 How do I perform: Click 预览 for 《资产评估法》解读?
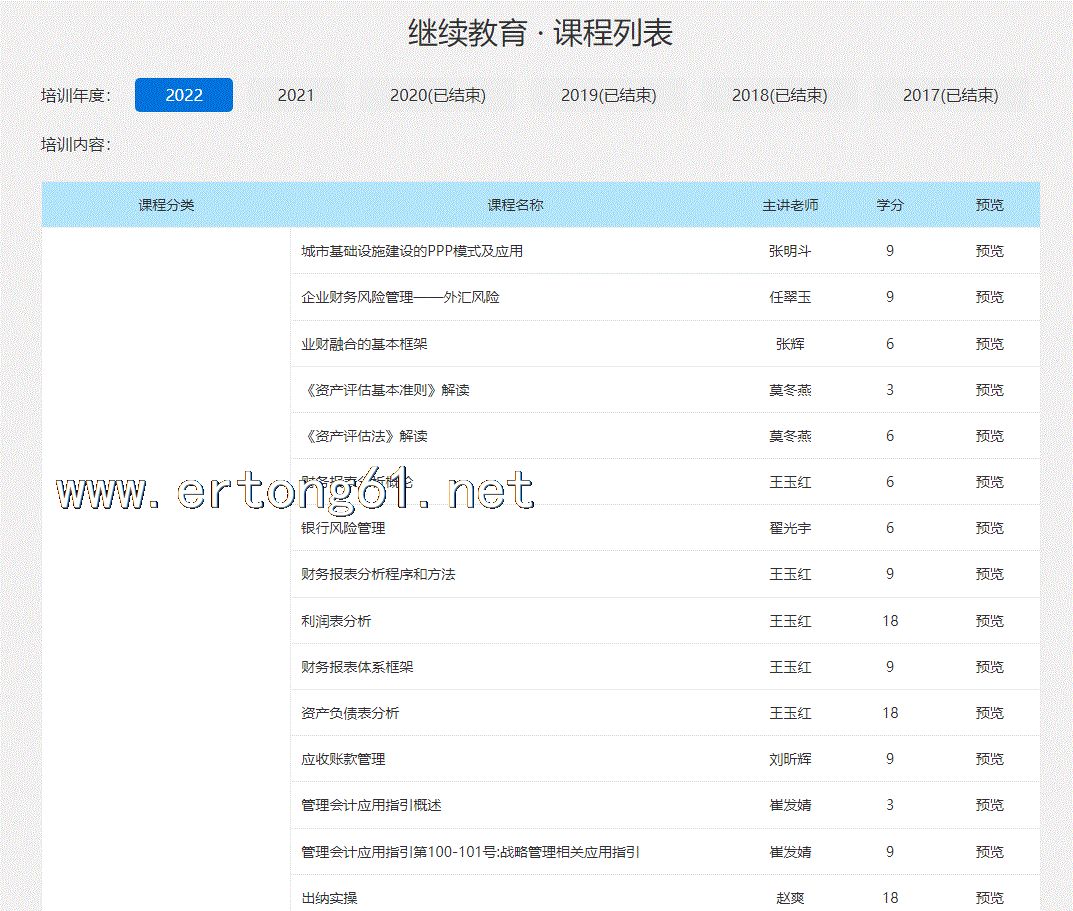pos(989,436)
